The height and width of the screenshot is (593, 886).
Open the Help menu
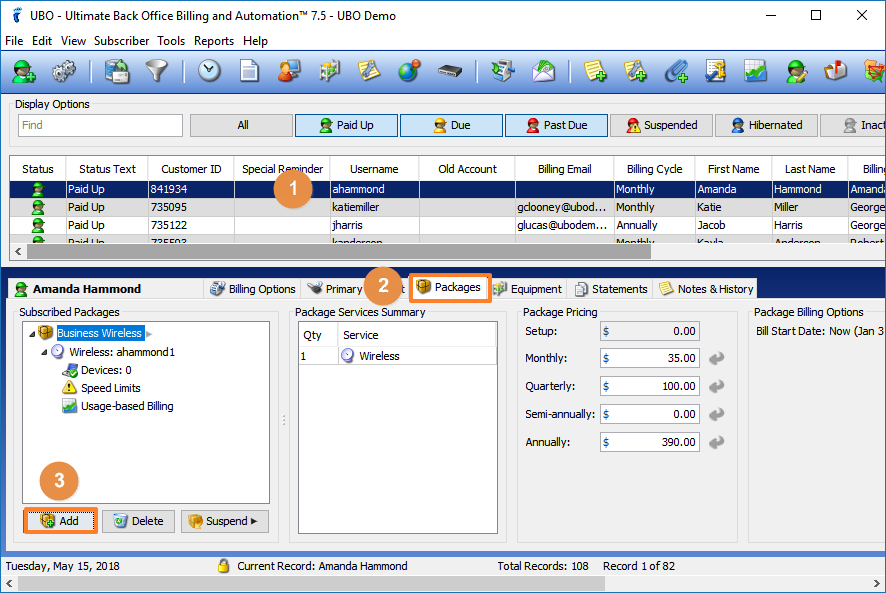pos(255,41)
